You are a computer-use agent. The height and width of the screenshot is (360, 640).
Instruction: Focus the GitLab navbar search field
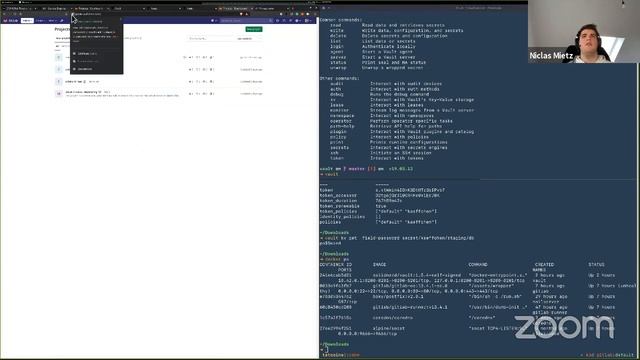coord(246,20)
